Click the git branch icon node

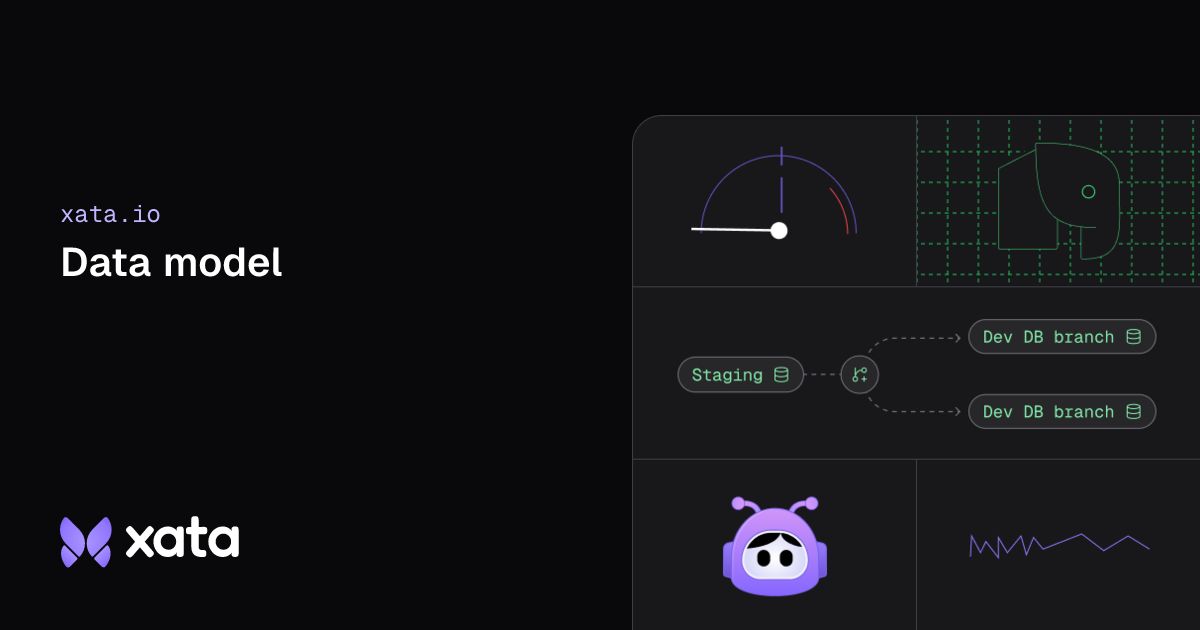pyautogui.click(x=859, y=375)
